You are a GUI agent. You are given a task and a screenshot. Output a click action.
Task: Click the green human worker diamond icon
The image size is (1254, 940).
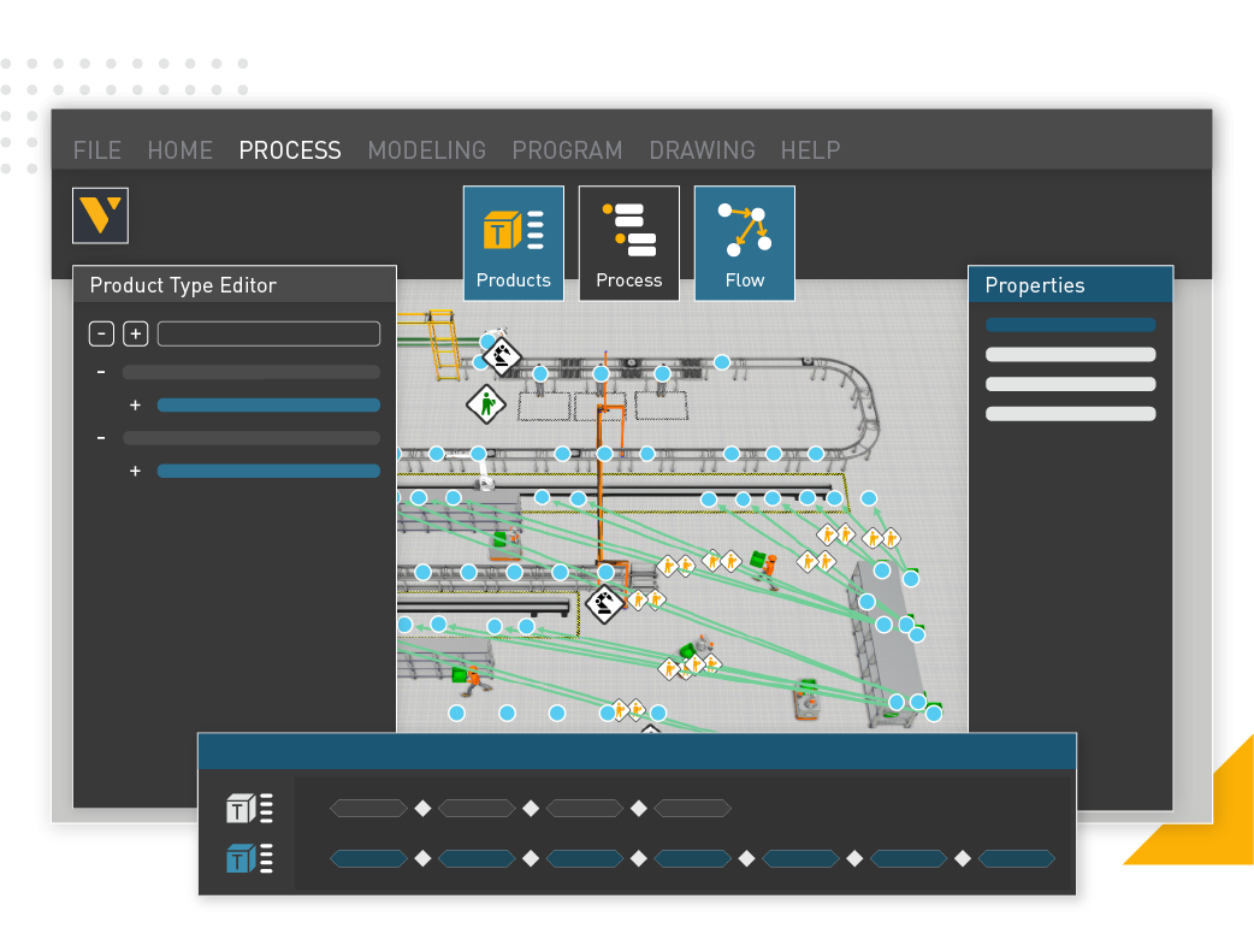486,404
